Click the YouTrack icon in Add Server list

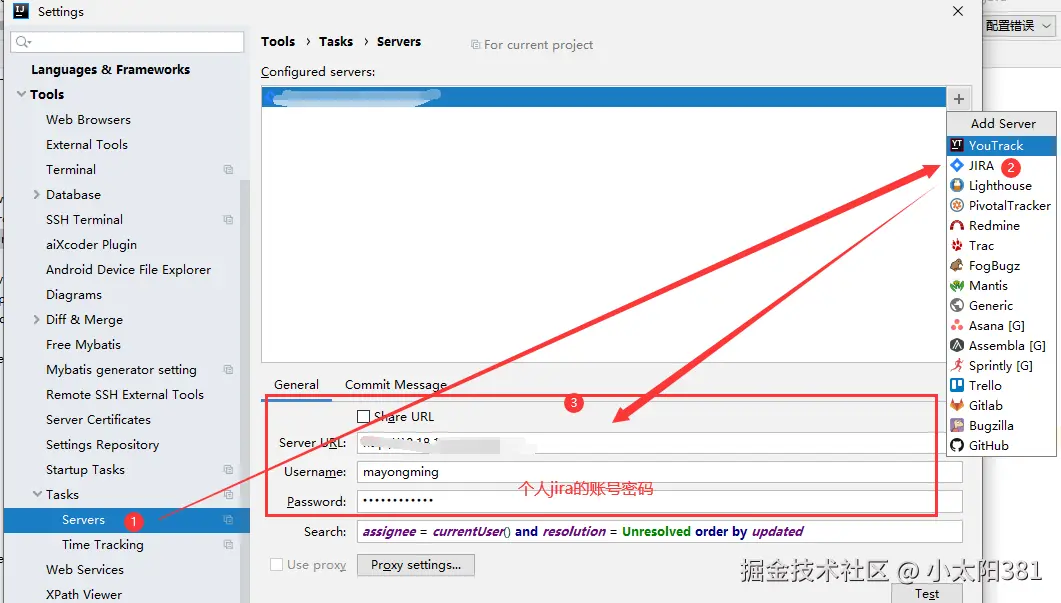coord(957,145)
